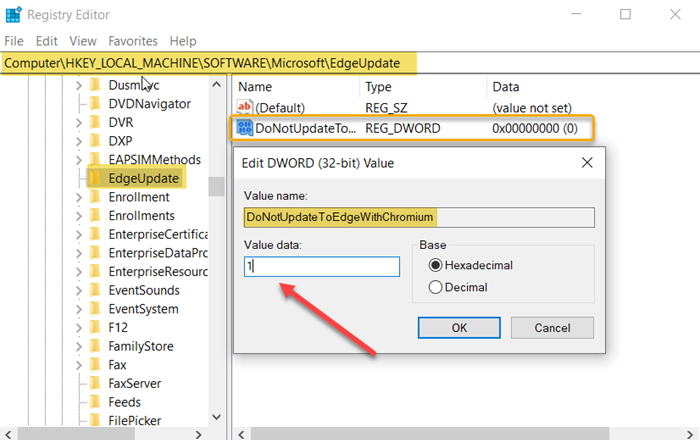
Task: Click the Value data input field
Action: pyautogui.click(x=321, y=266)
